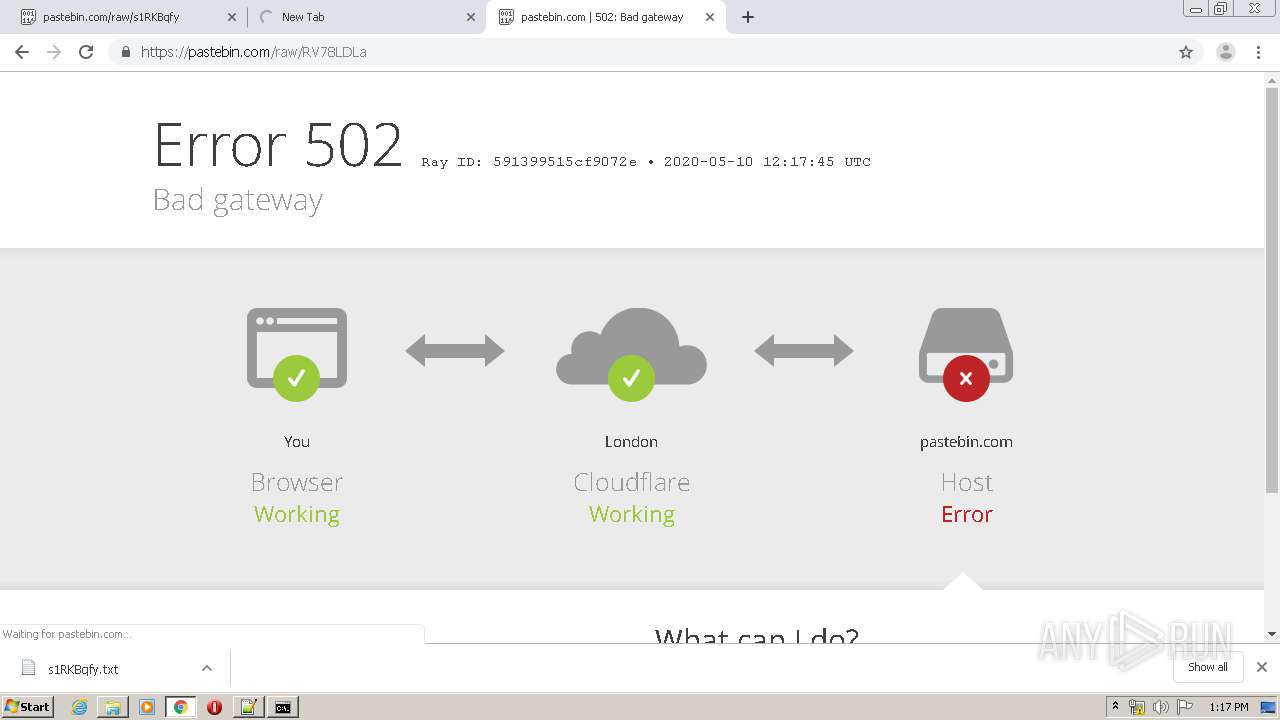Select the 502: Bad gateway tab
1280x720 pixels.
pyautogui.click(x=607, y=17)
